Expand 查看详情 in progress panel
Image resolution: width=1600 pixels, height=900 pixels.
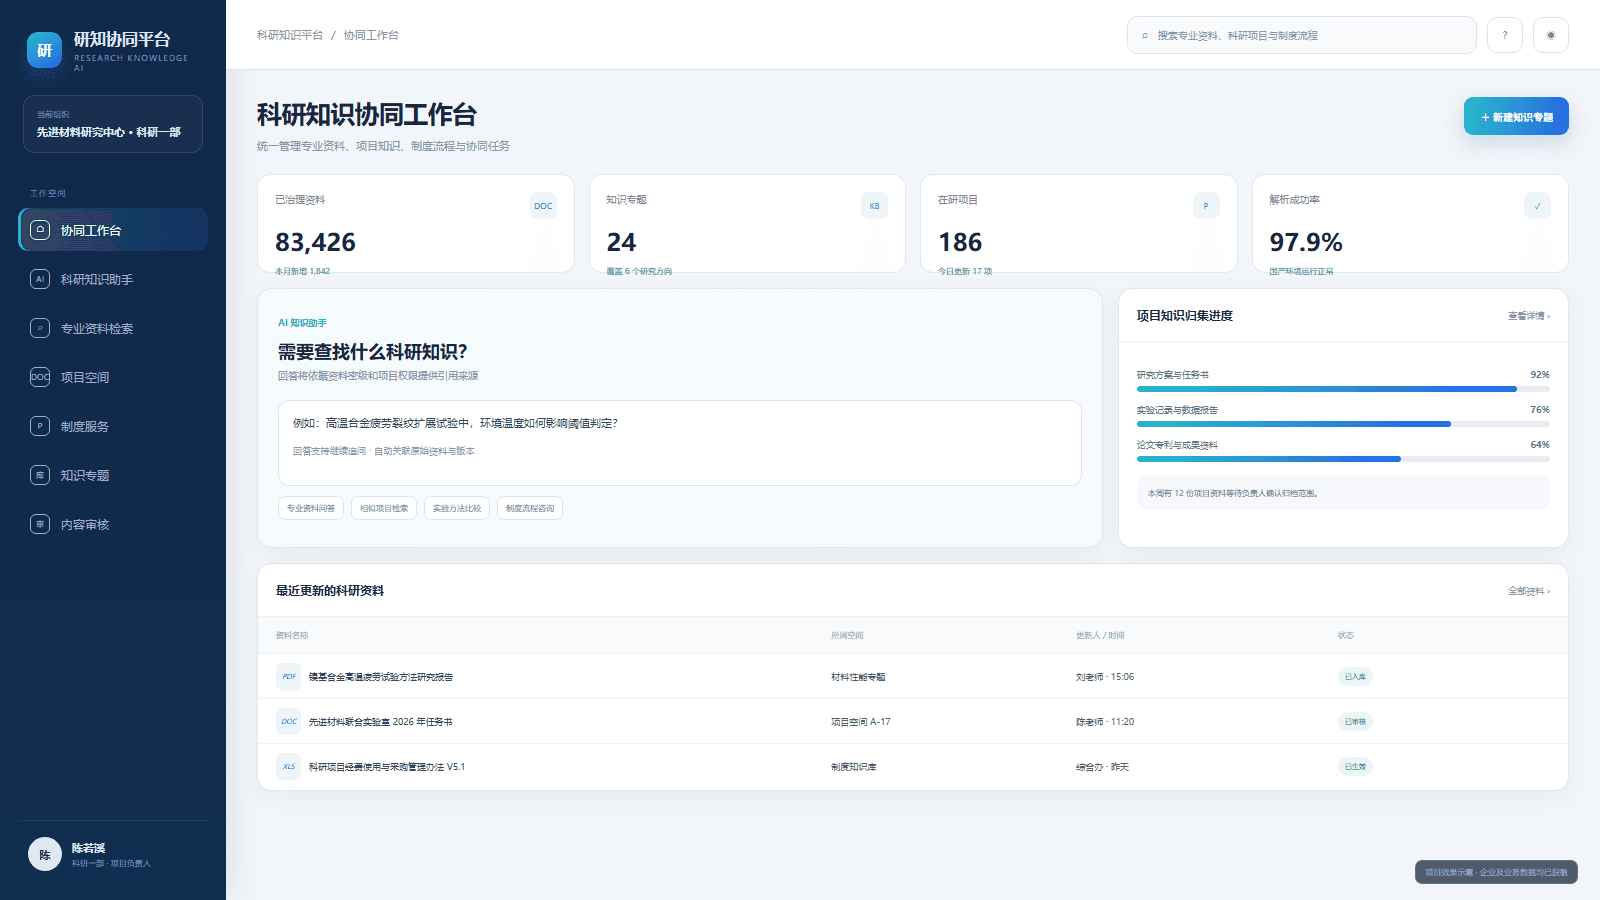pos(1529,316)
